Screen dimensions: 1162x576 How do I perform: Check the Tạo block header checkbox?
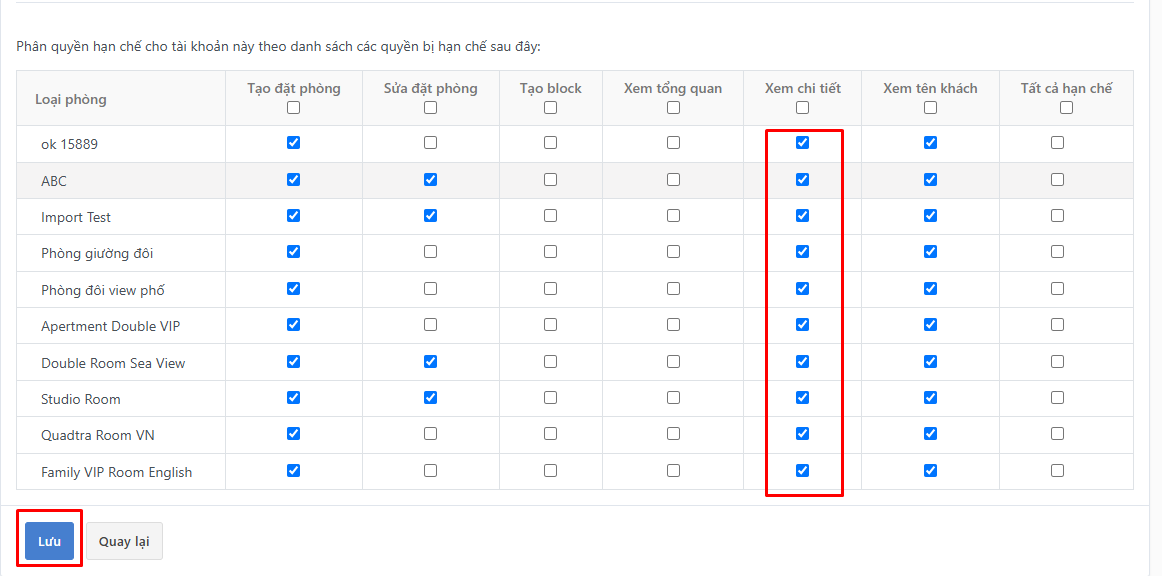coord(550,107)
